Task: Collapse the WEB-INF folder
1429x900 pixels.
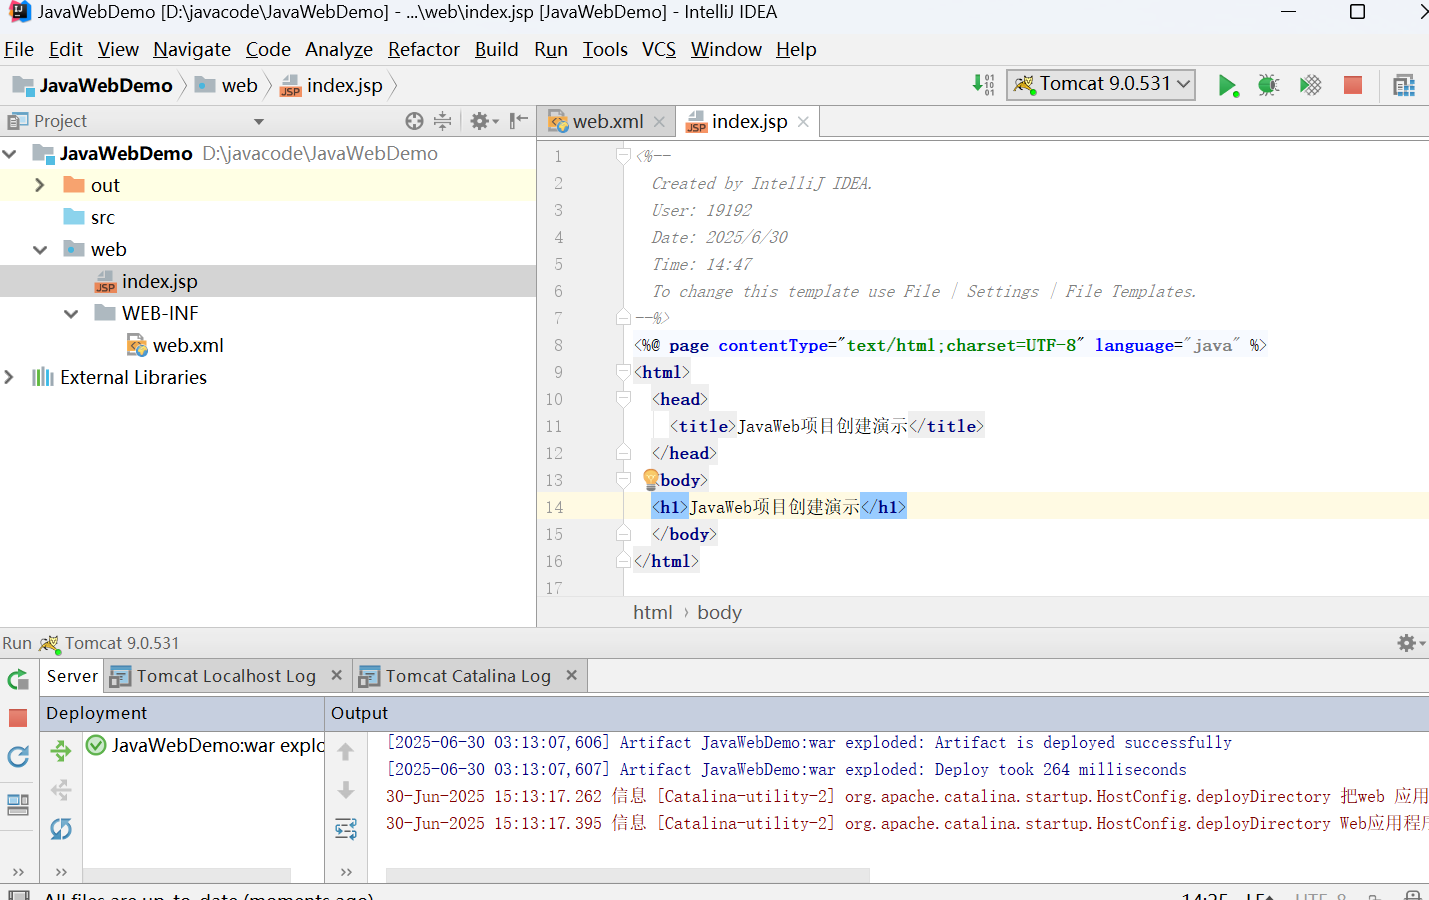Action: pos(71,314)
